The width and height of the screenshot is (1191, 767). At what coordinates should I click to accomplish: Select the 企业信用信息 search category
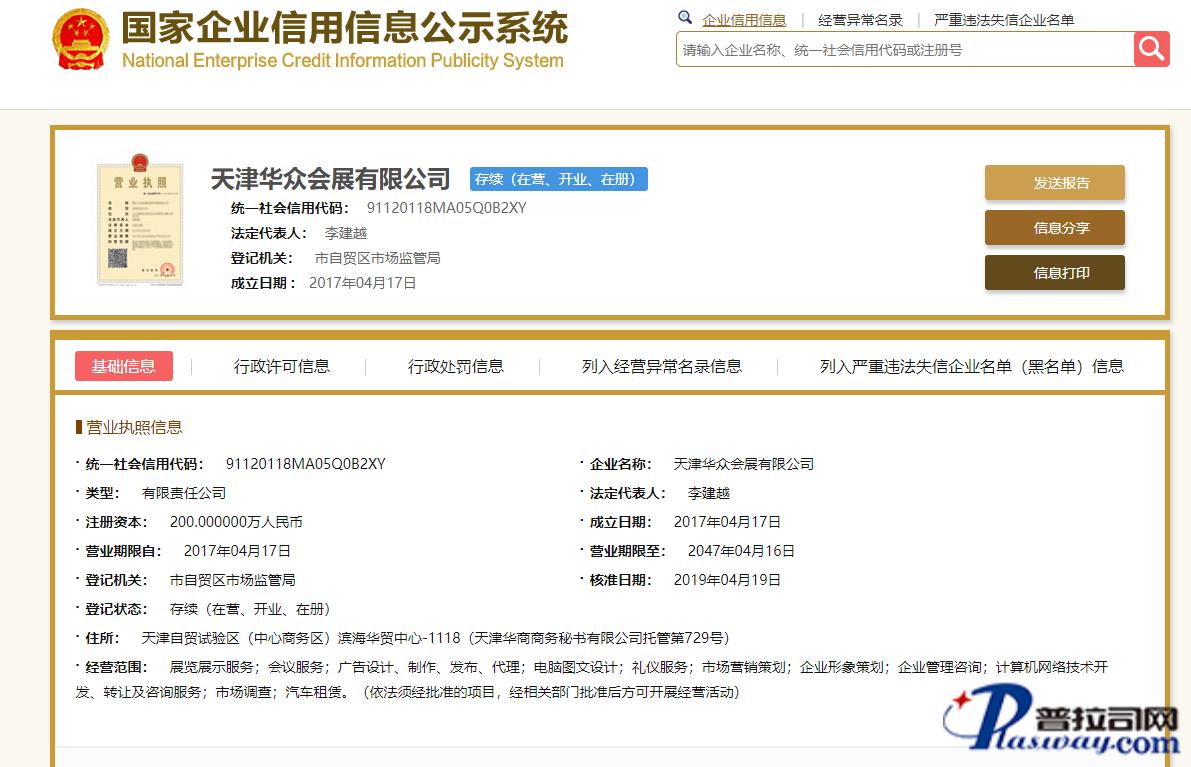pos(744,20)
